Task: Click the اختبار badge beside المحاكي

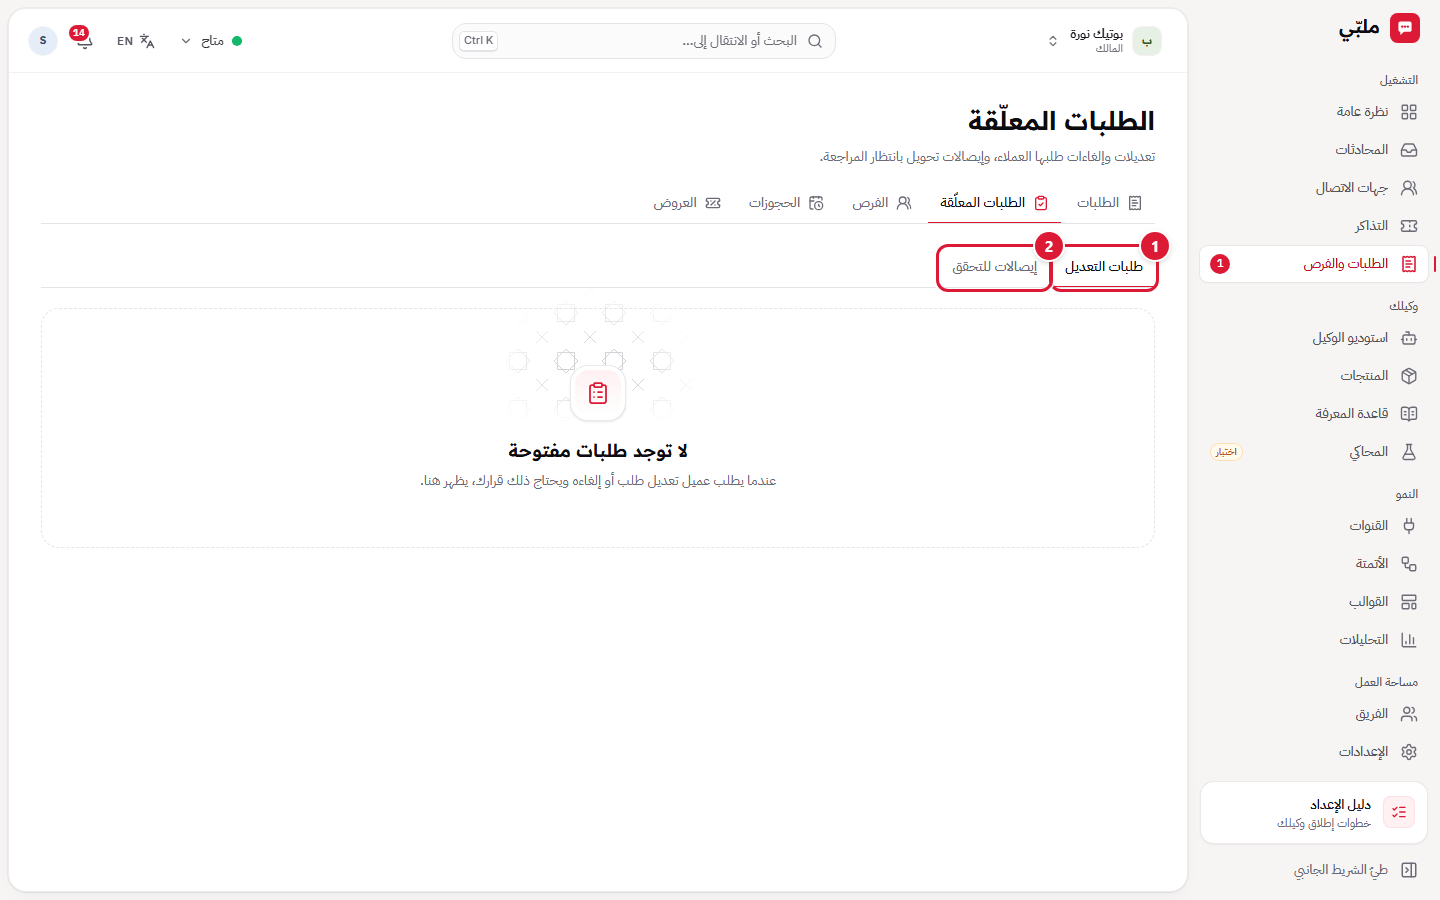Action: [1226, 452]
